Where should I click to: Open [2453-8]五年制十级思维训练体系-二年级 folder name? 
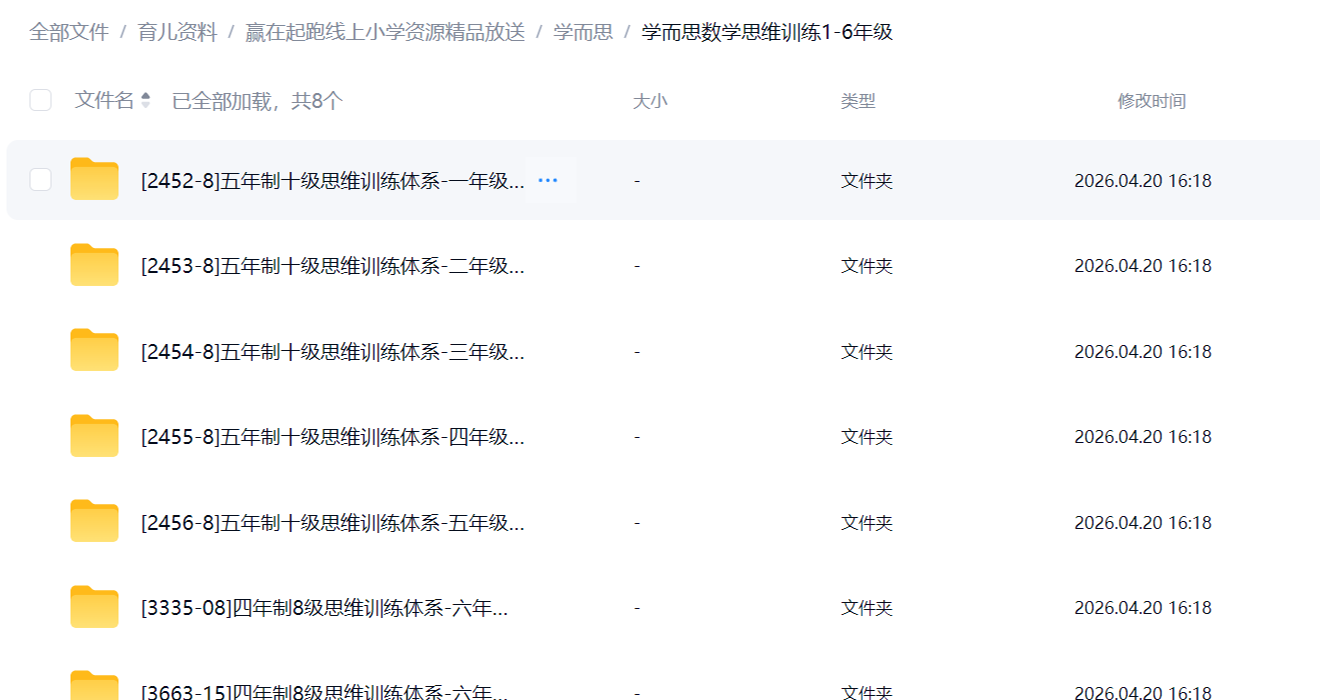click(x=333, y=266)
